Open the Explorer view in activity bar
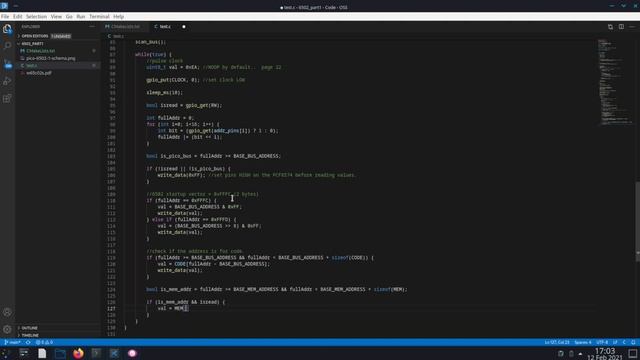The height and width of the screenshot is (360, 640). point(7,29)
